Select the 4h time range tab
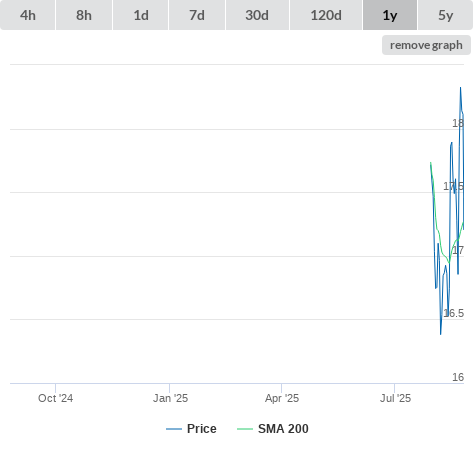474x455 pixels. [x=27, y=15]
